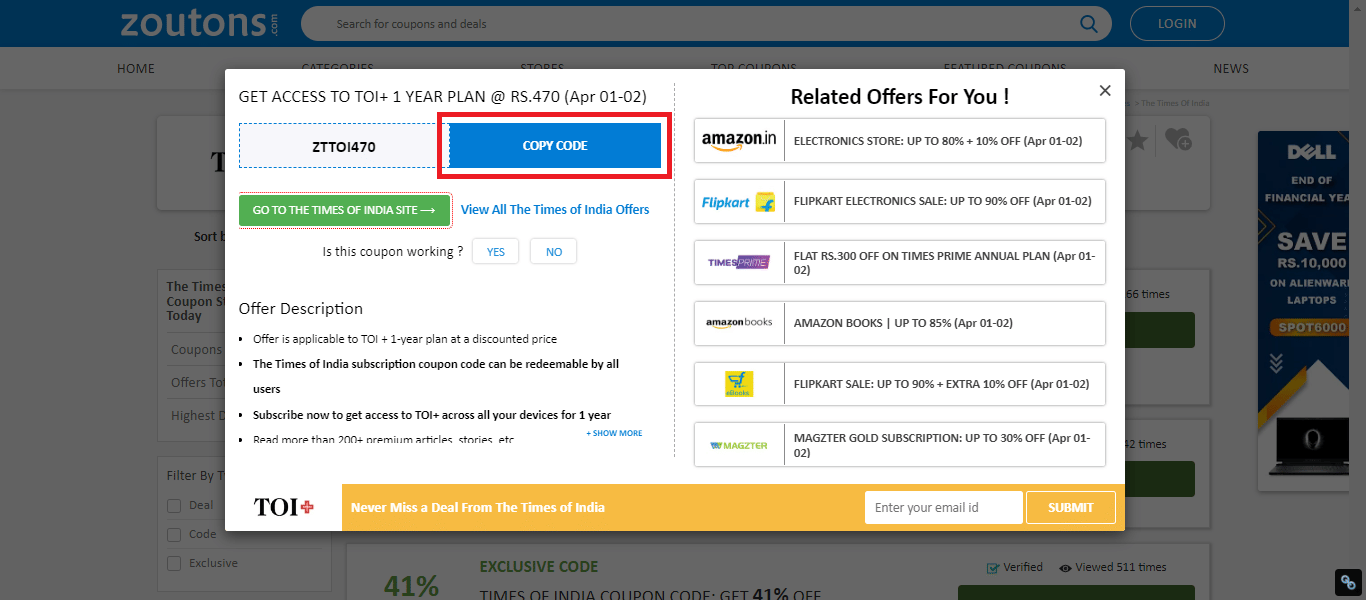Select the Amazon.in electronics store offer logo

pyautogui.click(x=739, y=140)
